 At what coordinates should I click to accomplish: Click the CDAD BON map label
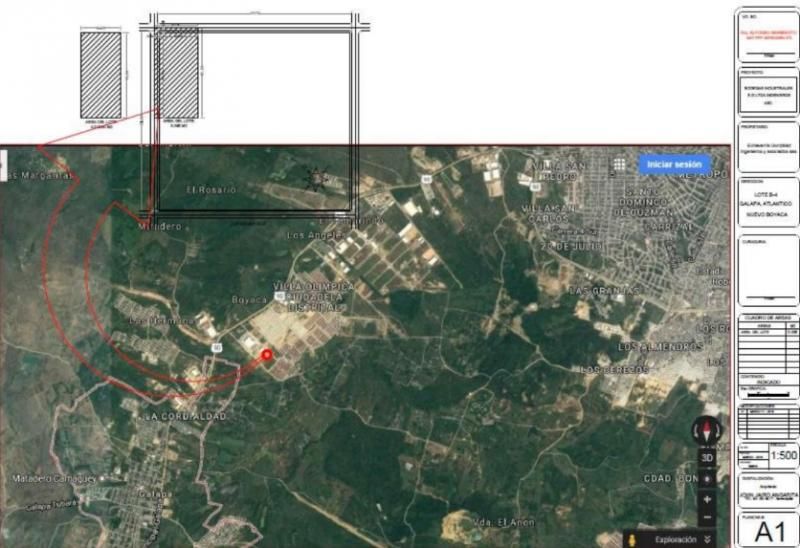click(x=670, y=478)
